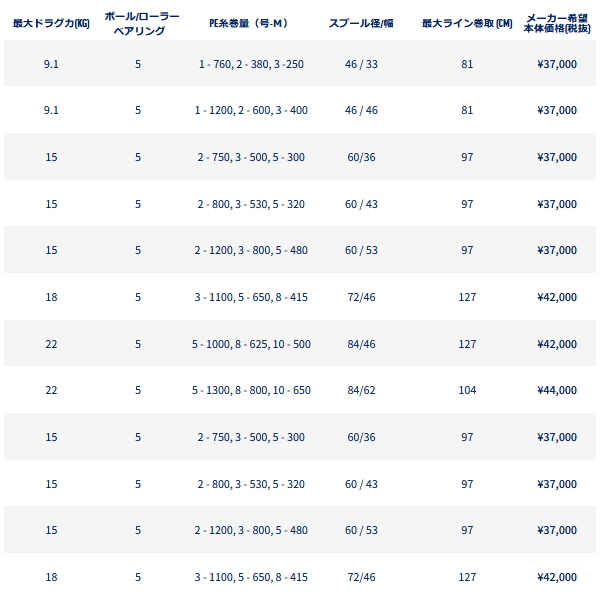Select the PE line cell '1 - 760, 2 - 380, 3 -250'
Screen dimensions: 600x600
point(250,65)
